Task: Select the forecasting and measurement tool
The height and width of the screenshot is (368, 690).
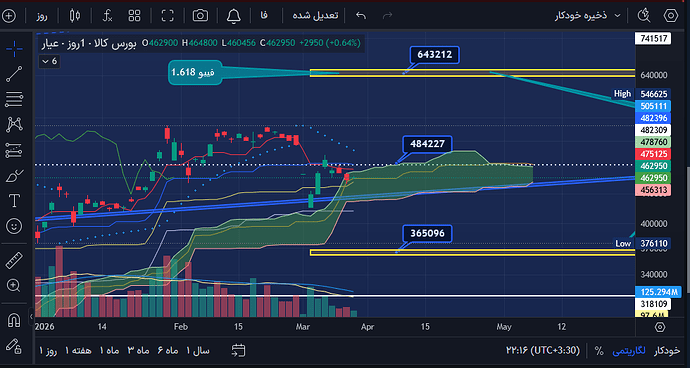Action: pos(14,151)
